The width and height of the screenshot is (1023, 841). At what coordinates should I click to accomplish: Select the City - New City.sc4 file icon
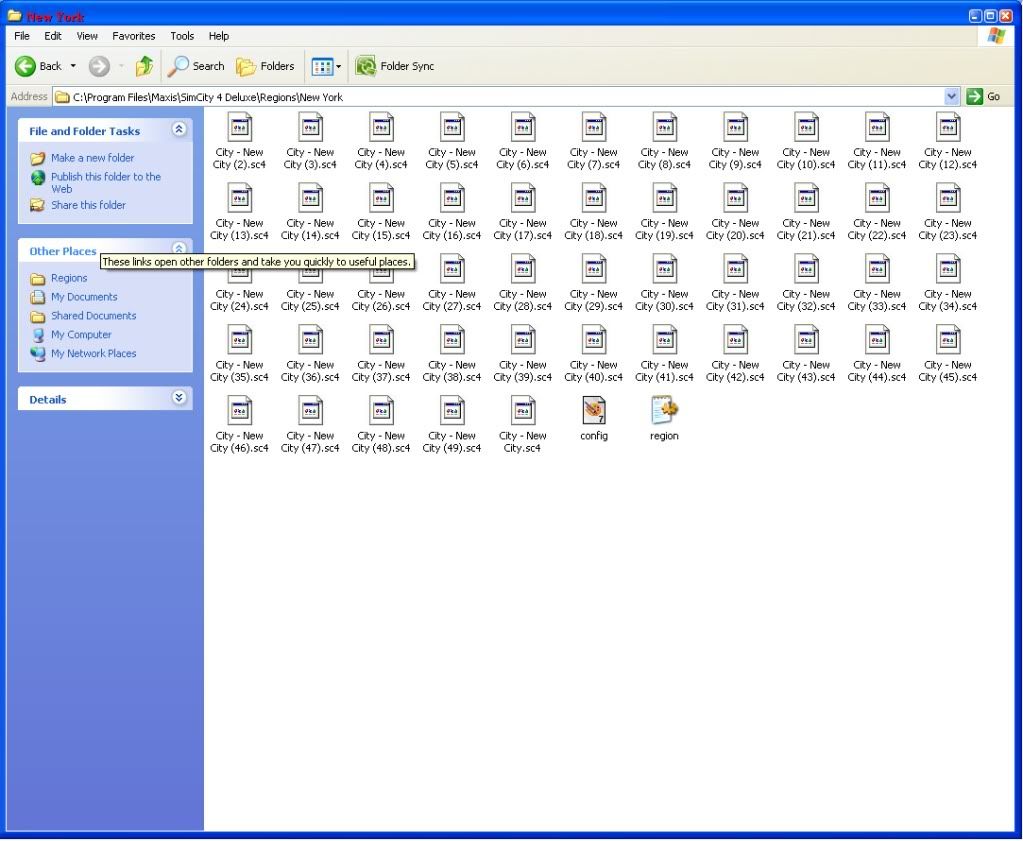point(523,410)
